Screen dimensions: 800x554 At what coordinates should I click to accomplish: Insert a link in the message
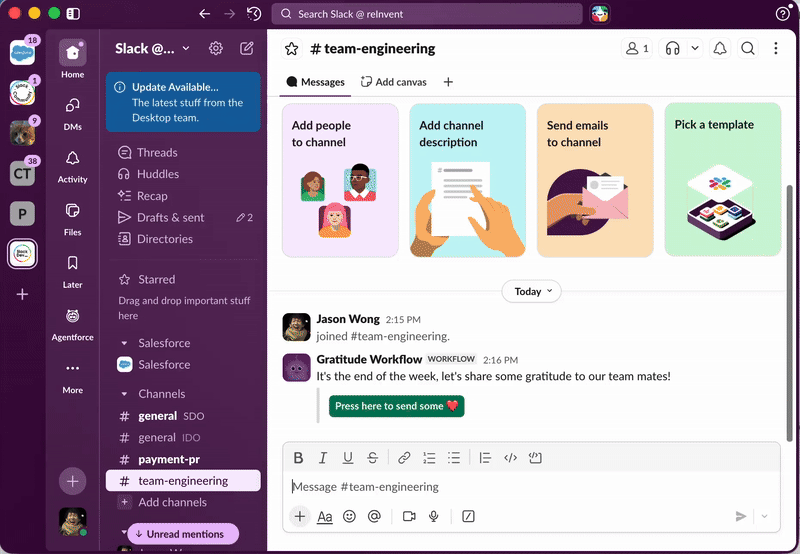pyautogui.click(x=404, y=458)
